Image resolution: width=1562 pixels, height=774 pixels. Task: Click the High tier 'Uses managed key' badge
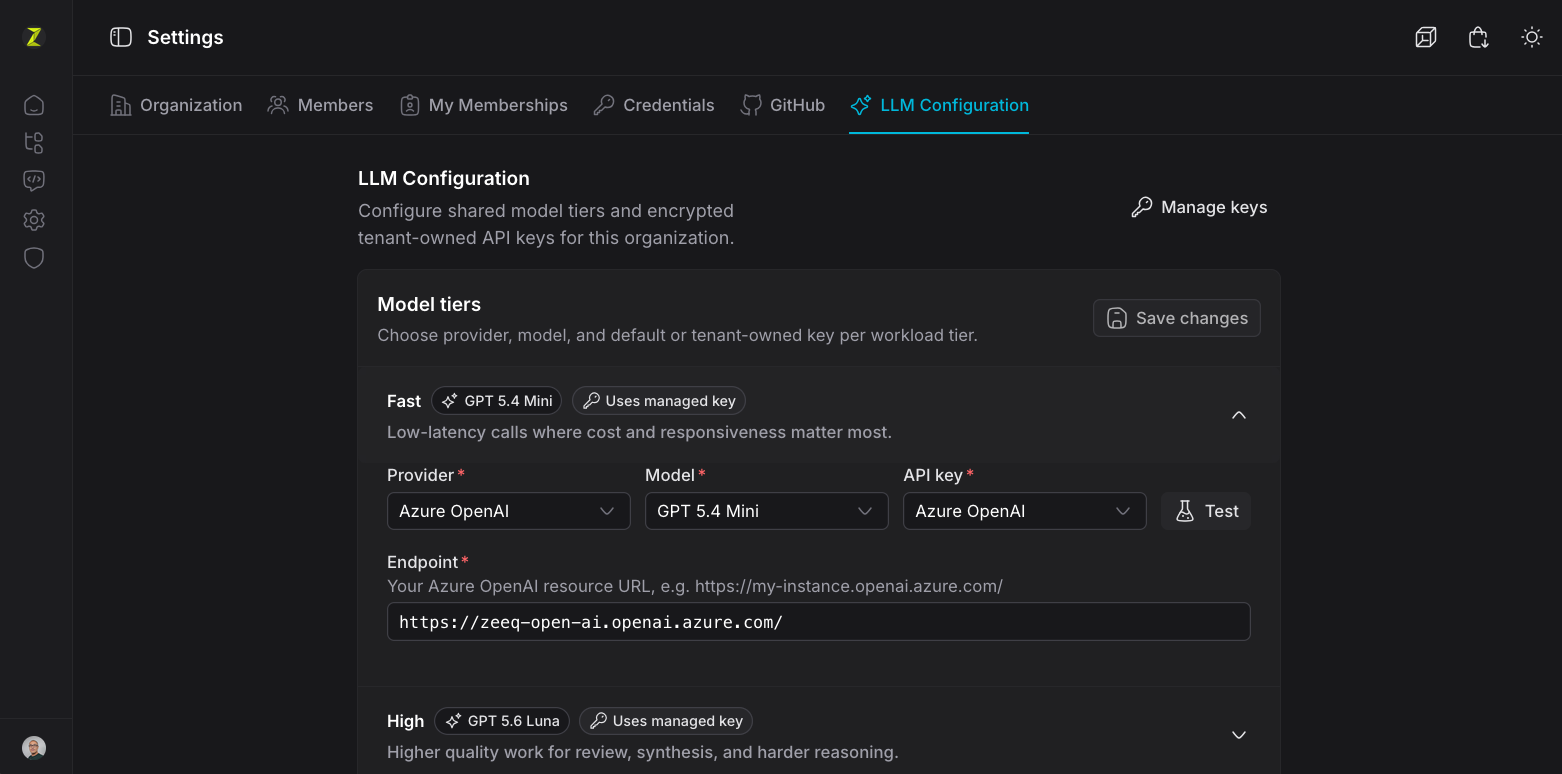coord(666,721)
